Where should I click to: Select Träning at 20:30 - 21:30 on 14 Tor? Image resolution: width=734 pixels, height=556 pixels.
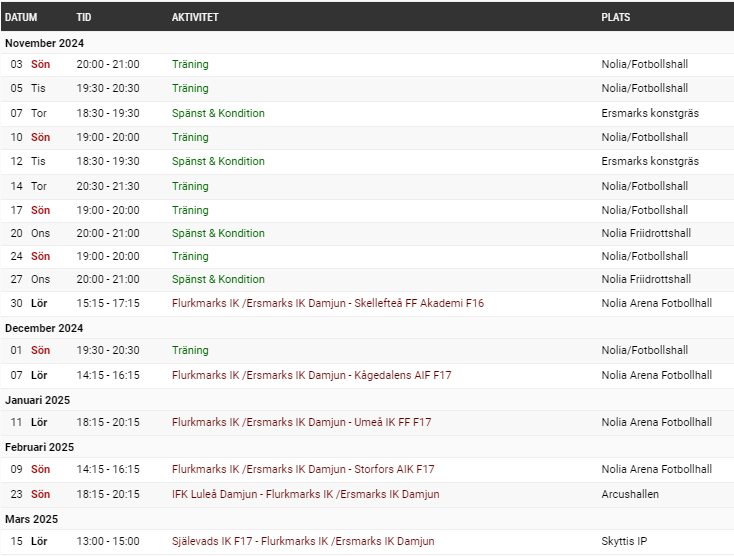(190, 186)
